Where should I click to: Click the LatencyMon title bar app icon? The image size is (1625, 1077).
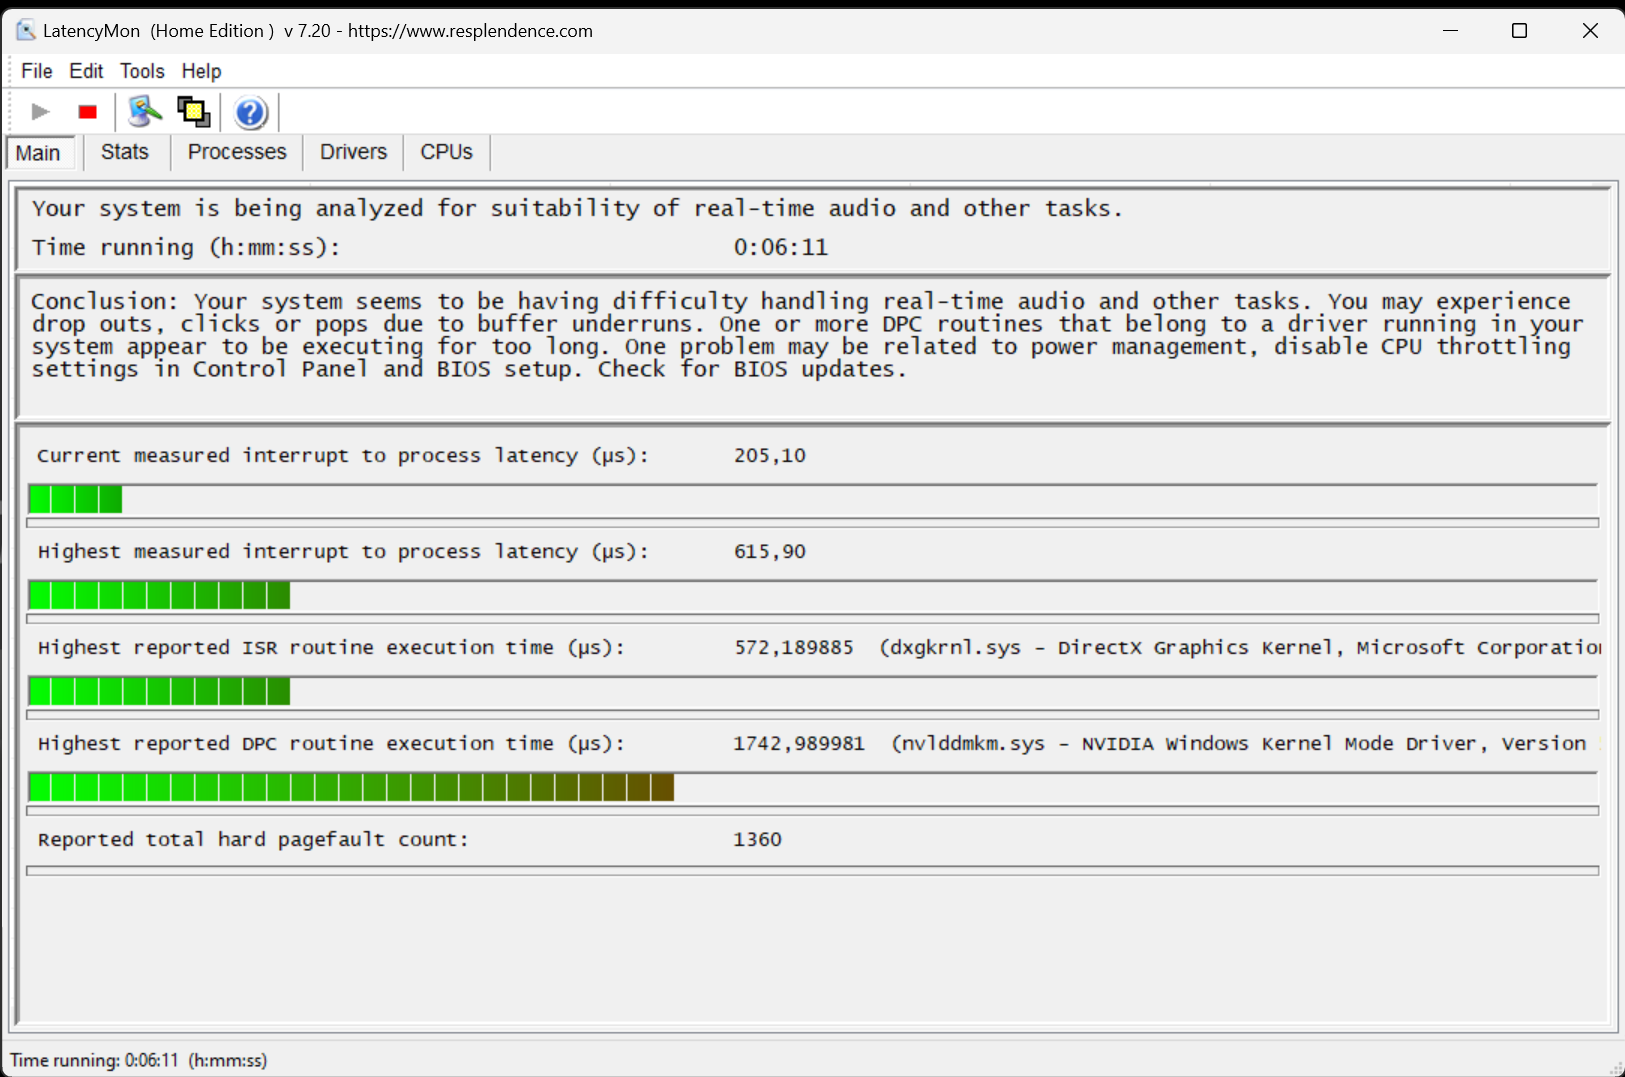25,31
